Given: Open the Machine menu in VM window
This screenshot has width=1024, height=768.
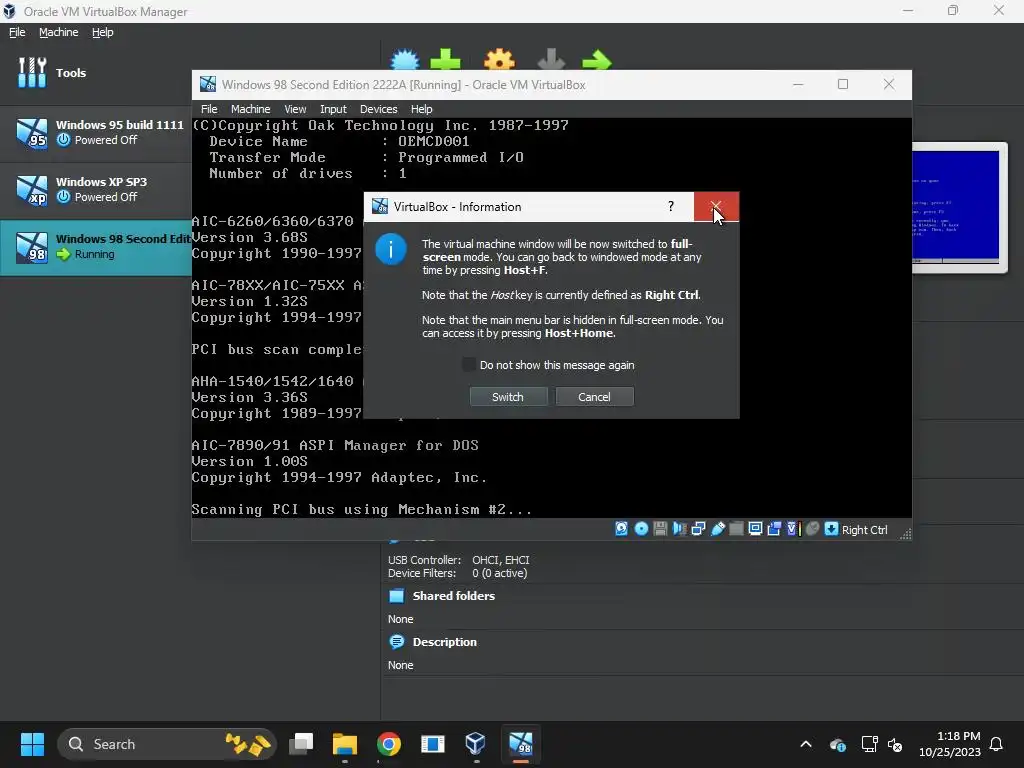Looking at the screenshot, I should [x=250, y=109].
